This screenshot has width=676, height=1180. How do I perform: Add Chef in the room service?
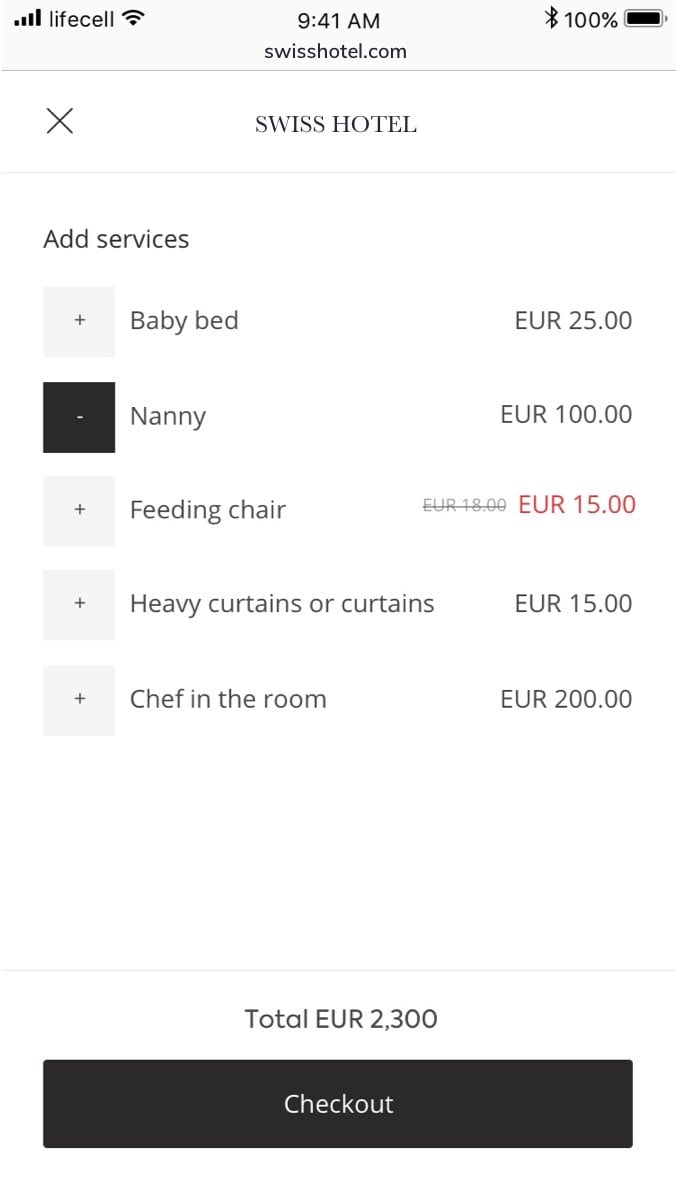(x=79, y=699)
